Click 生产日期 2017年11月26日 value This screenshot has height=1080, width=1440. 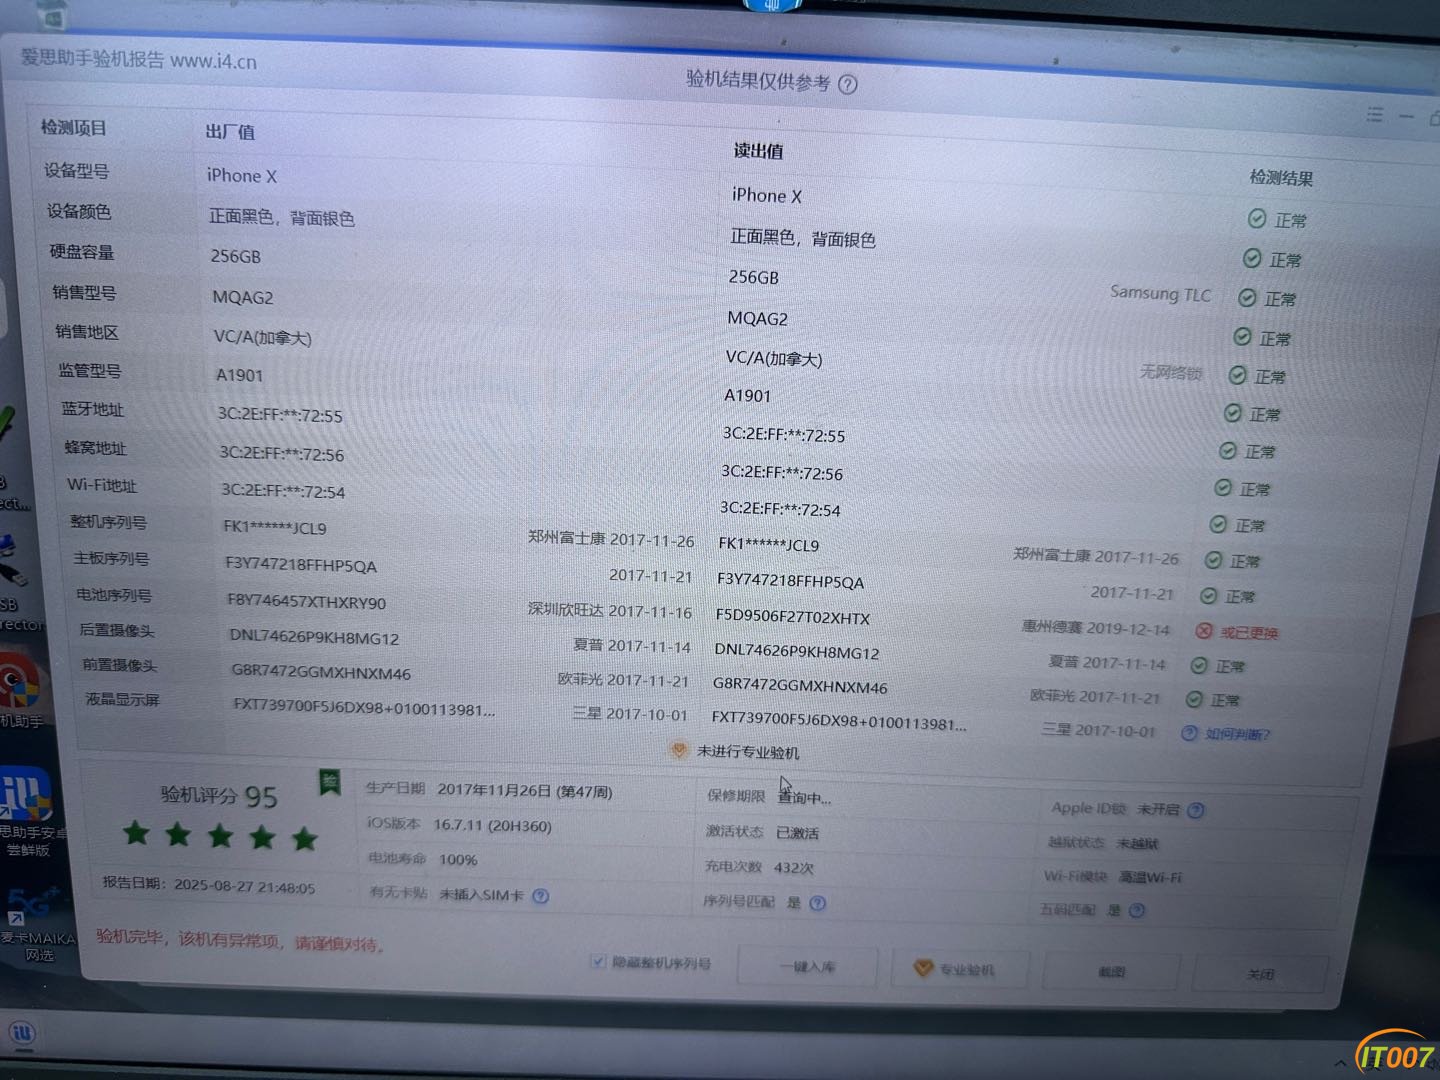(525, 790)
